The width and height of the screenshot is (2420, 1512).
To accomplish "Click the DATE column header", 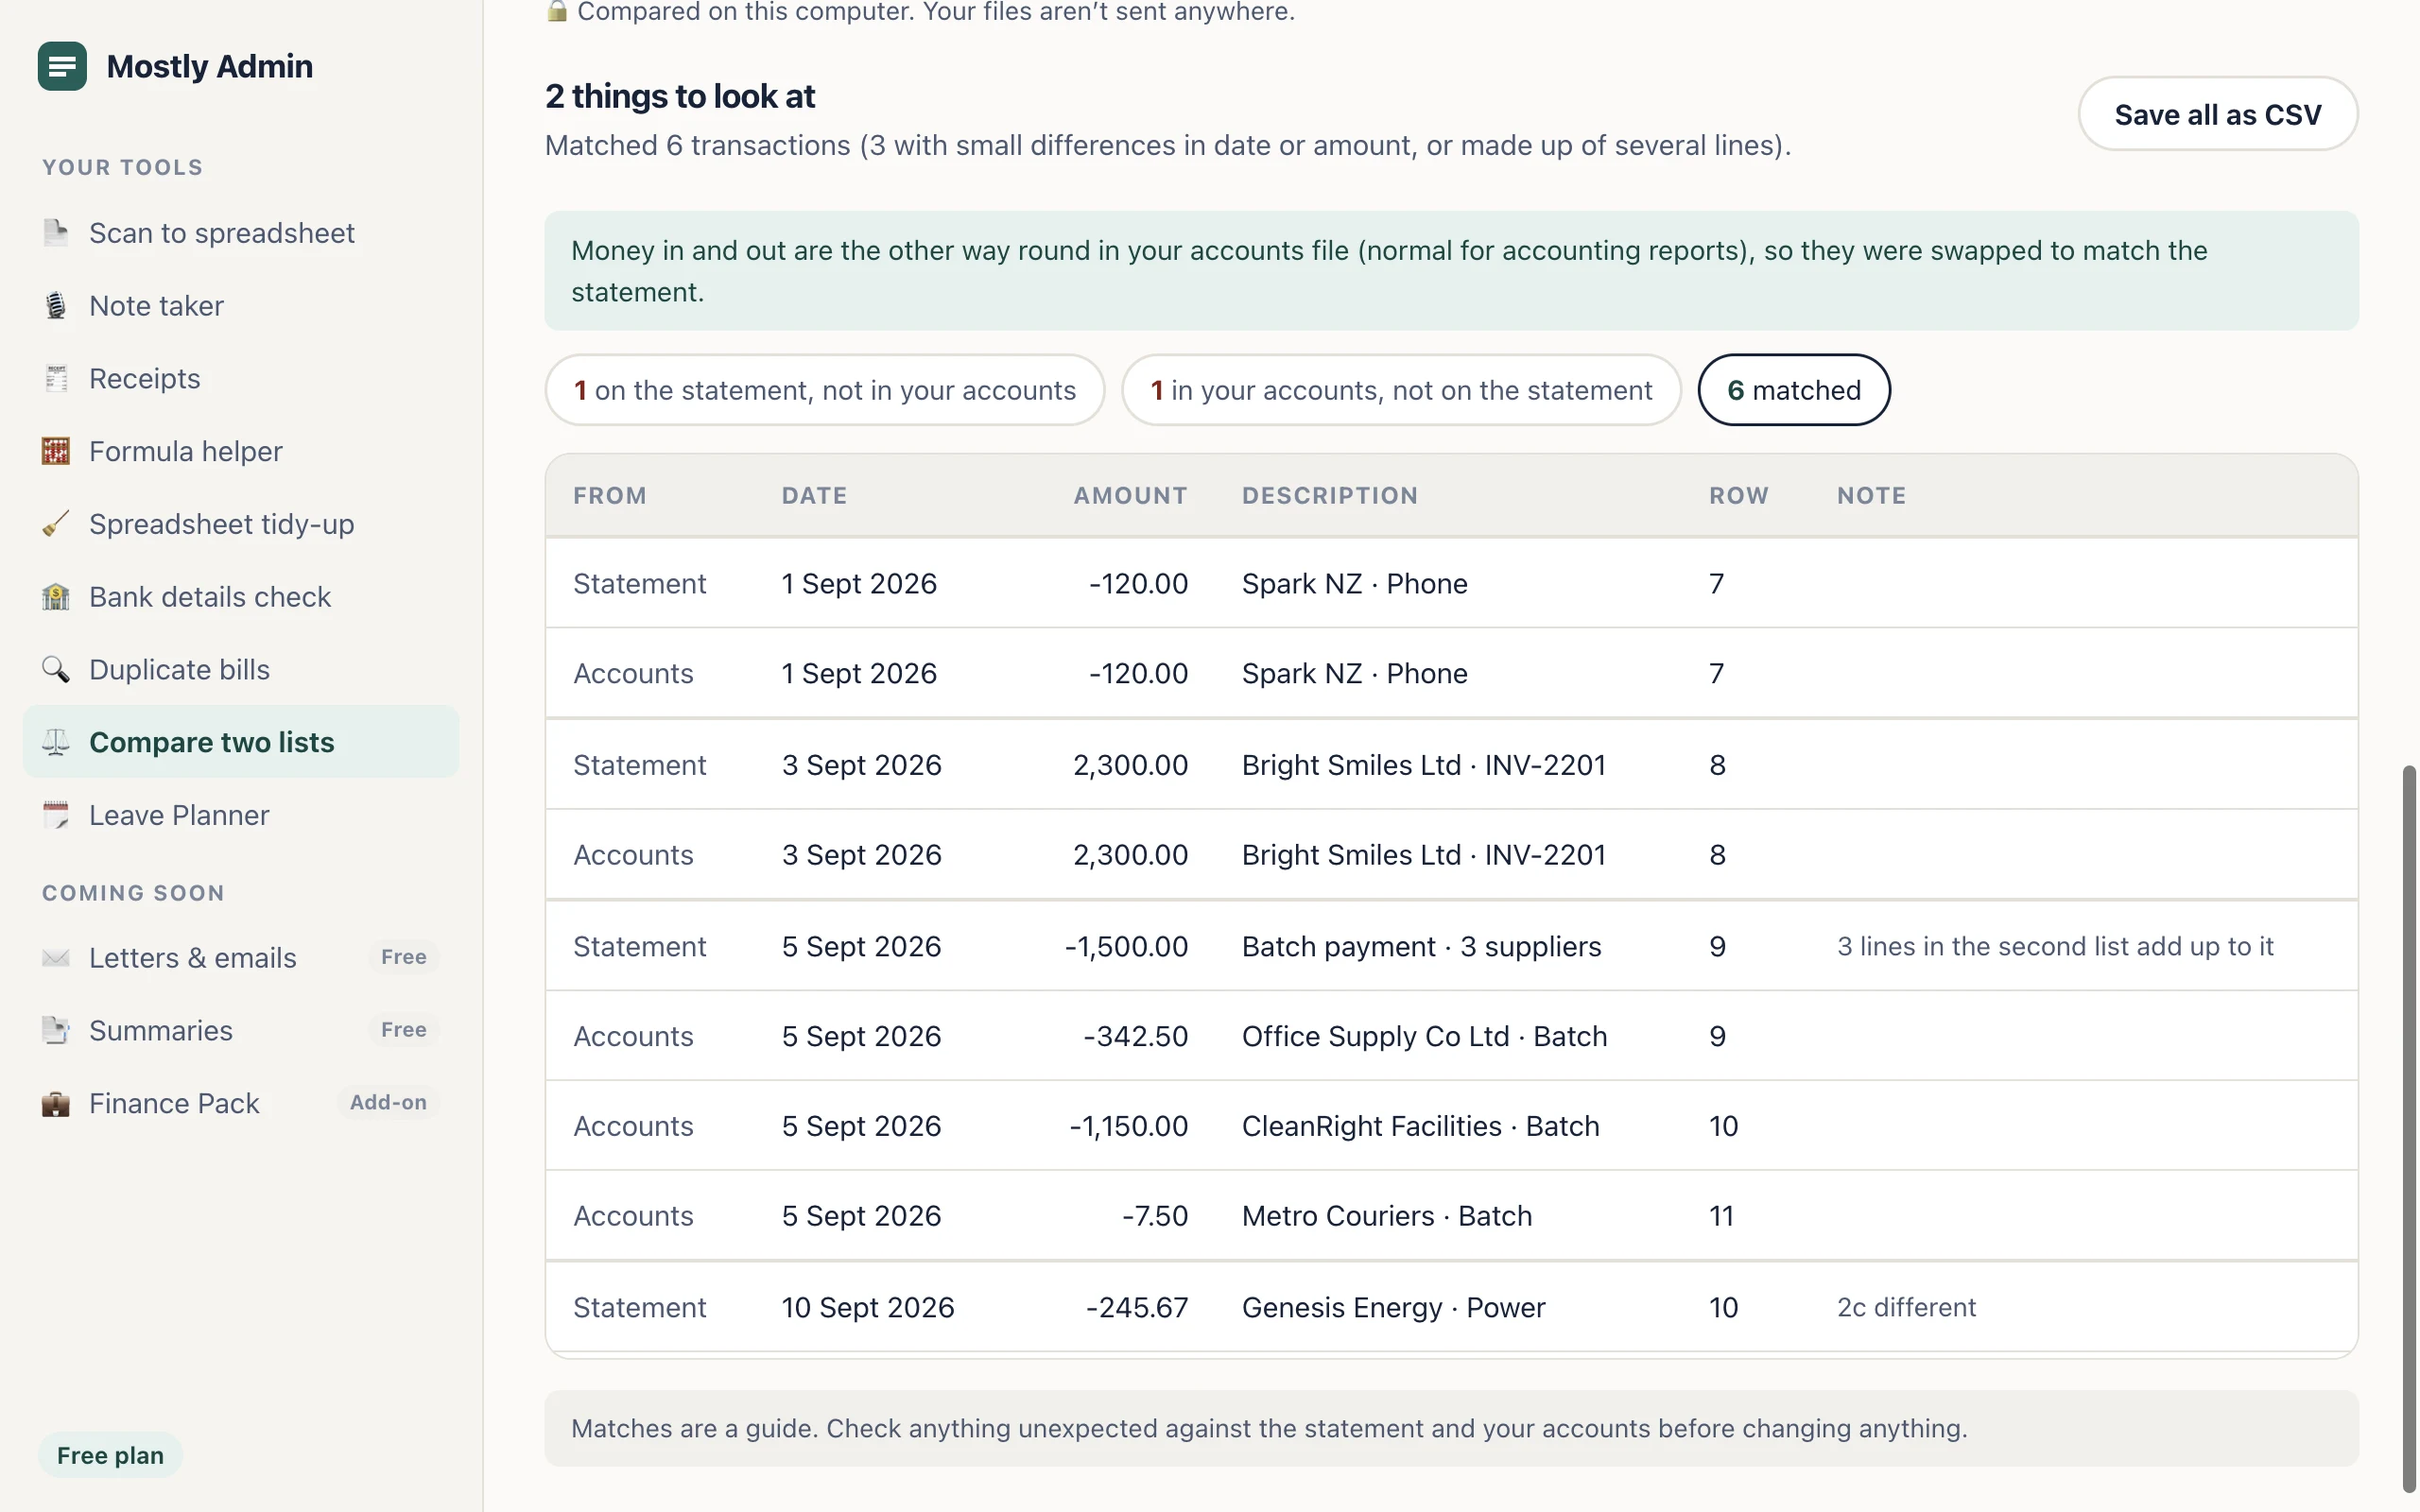I will pyautogui.click(x=814, y=496).
